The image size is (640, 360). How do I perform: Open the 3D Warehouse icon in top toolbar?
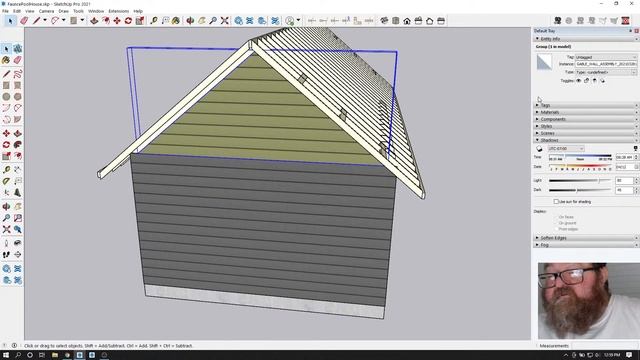[239, 20]
